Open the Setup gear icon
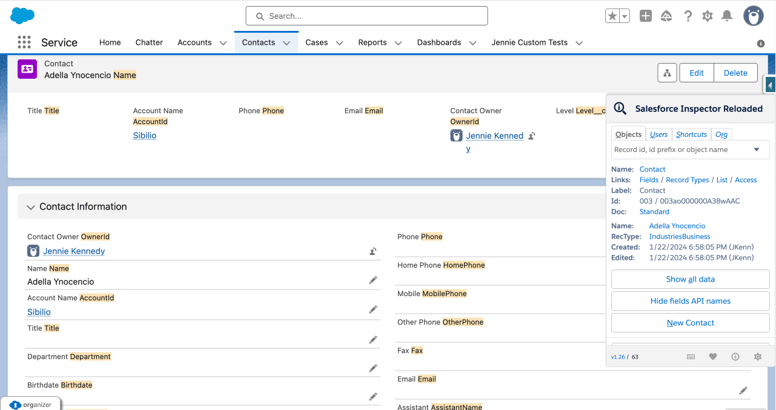The image size is (776, 410). pyautogui.click(x=707, y=16)
